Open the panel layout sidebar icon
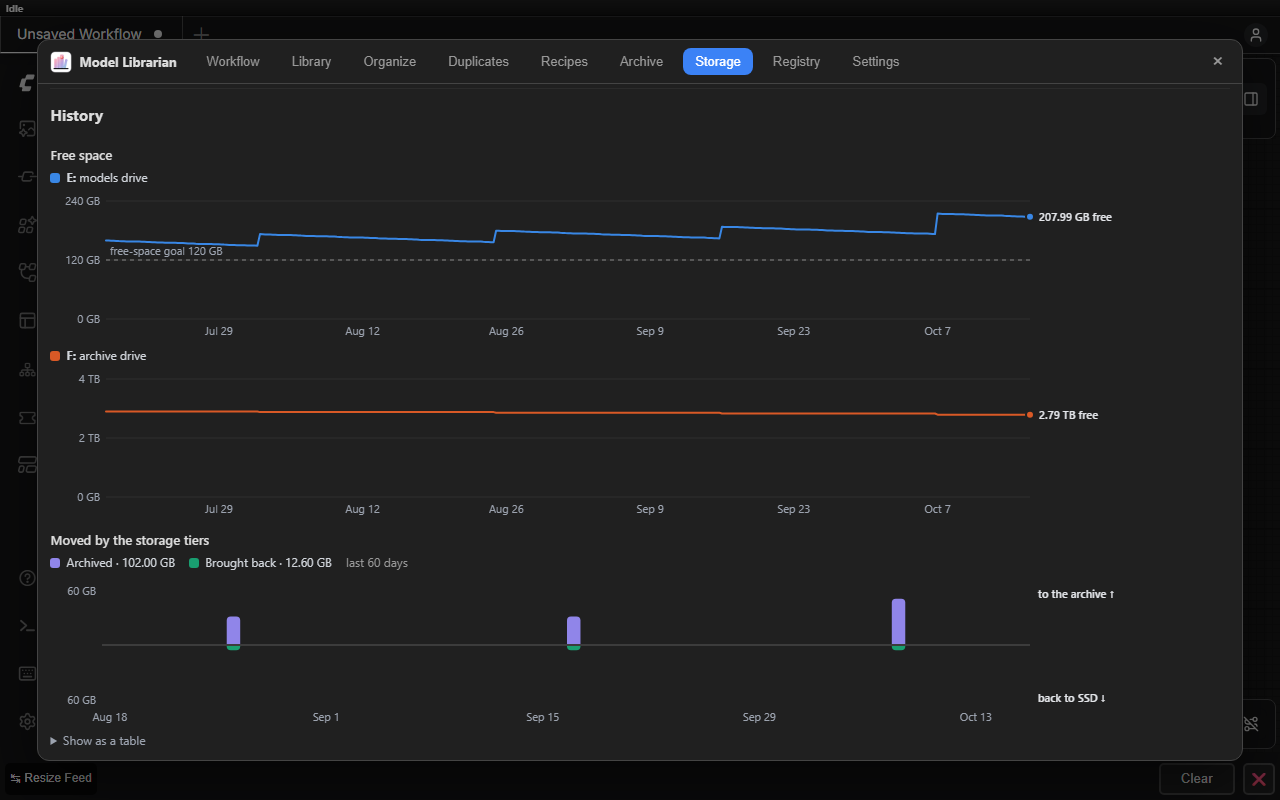 point(27,321)
